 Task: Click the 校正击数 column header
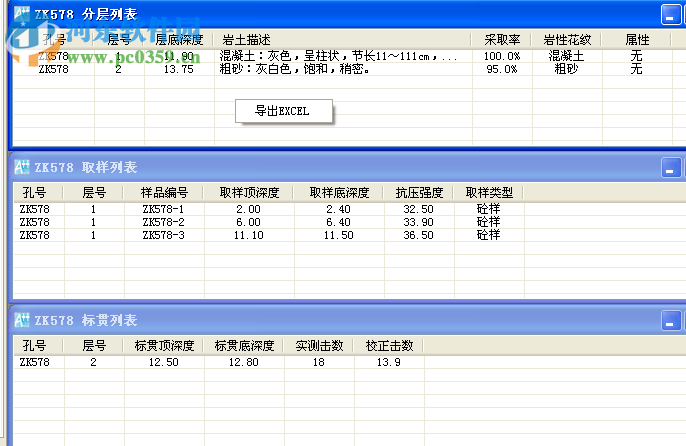[389, 346]
